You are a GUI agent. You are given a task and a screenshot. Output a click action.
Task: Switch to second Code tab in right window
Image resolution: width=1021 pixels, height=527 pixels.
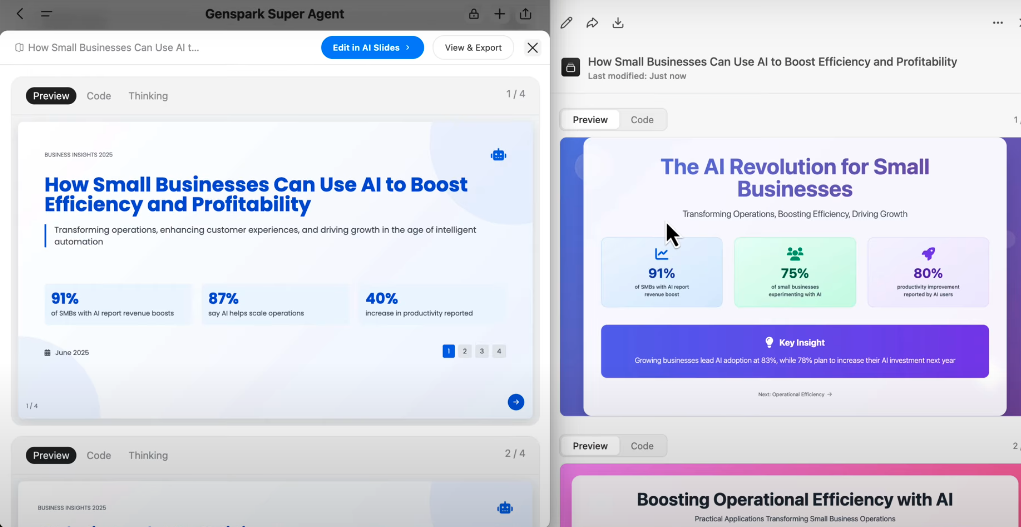[x=642, y=446]
